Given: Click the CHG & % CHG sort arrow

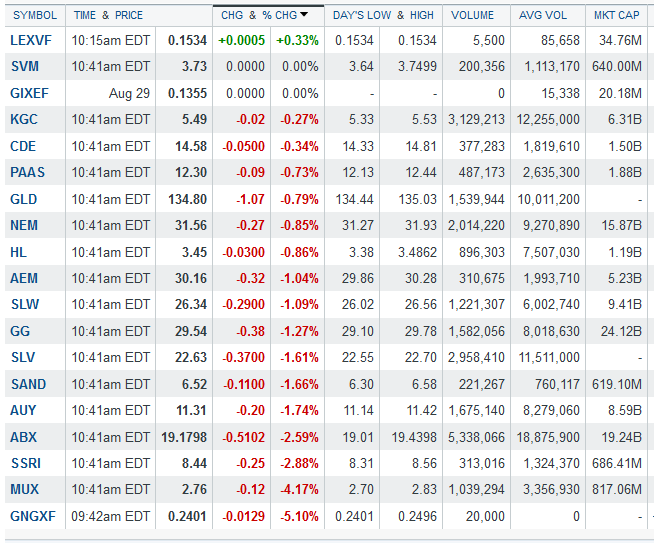Looking at the screenshot, I should [x=304, y=15].
